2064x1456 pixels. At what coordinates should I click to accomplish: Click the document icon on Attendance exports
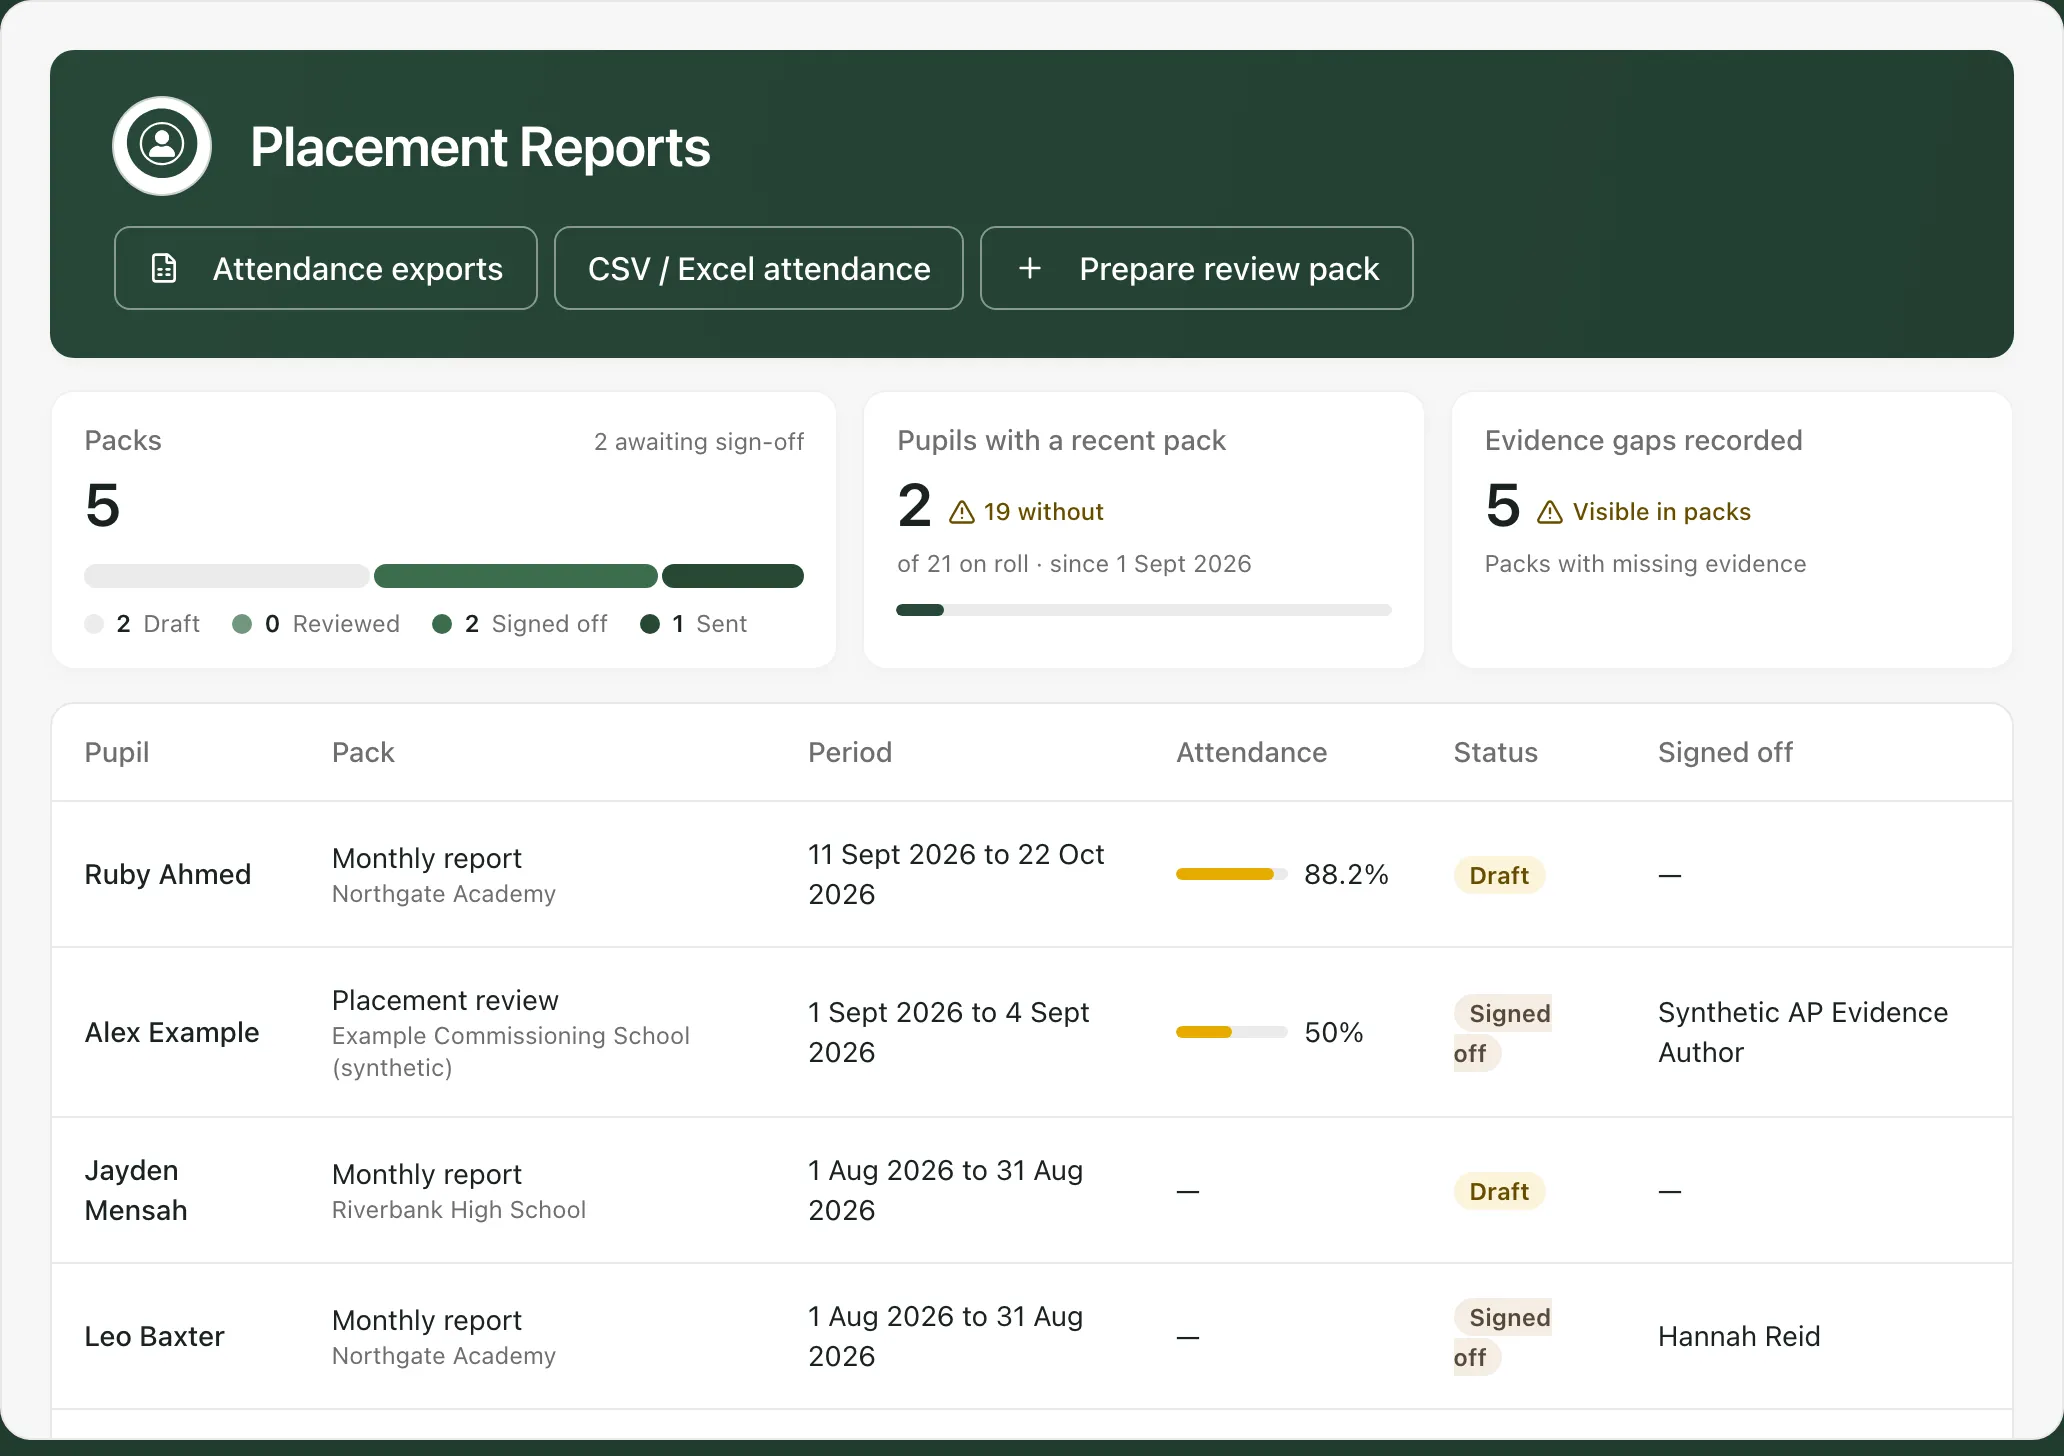(164, 268)
